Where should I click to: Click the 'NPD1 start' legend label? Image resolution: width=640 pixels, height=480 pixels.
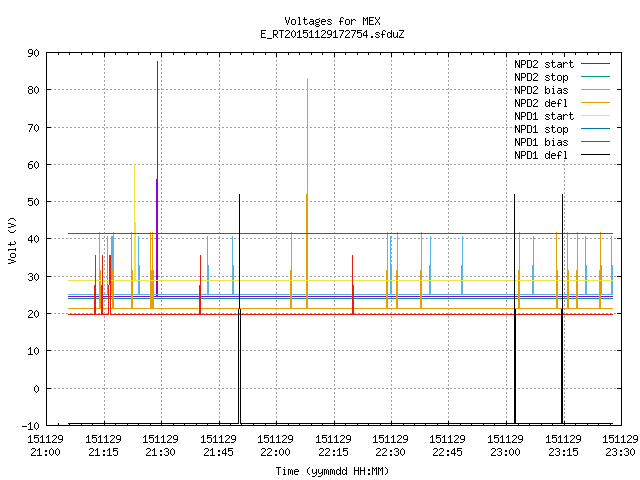point(544,116)
